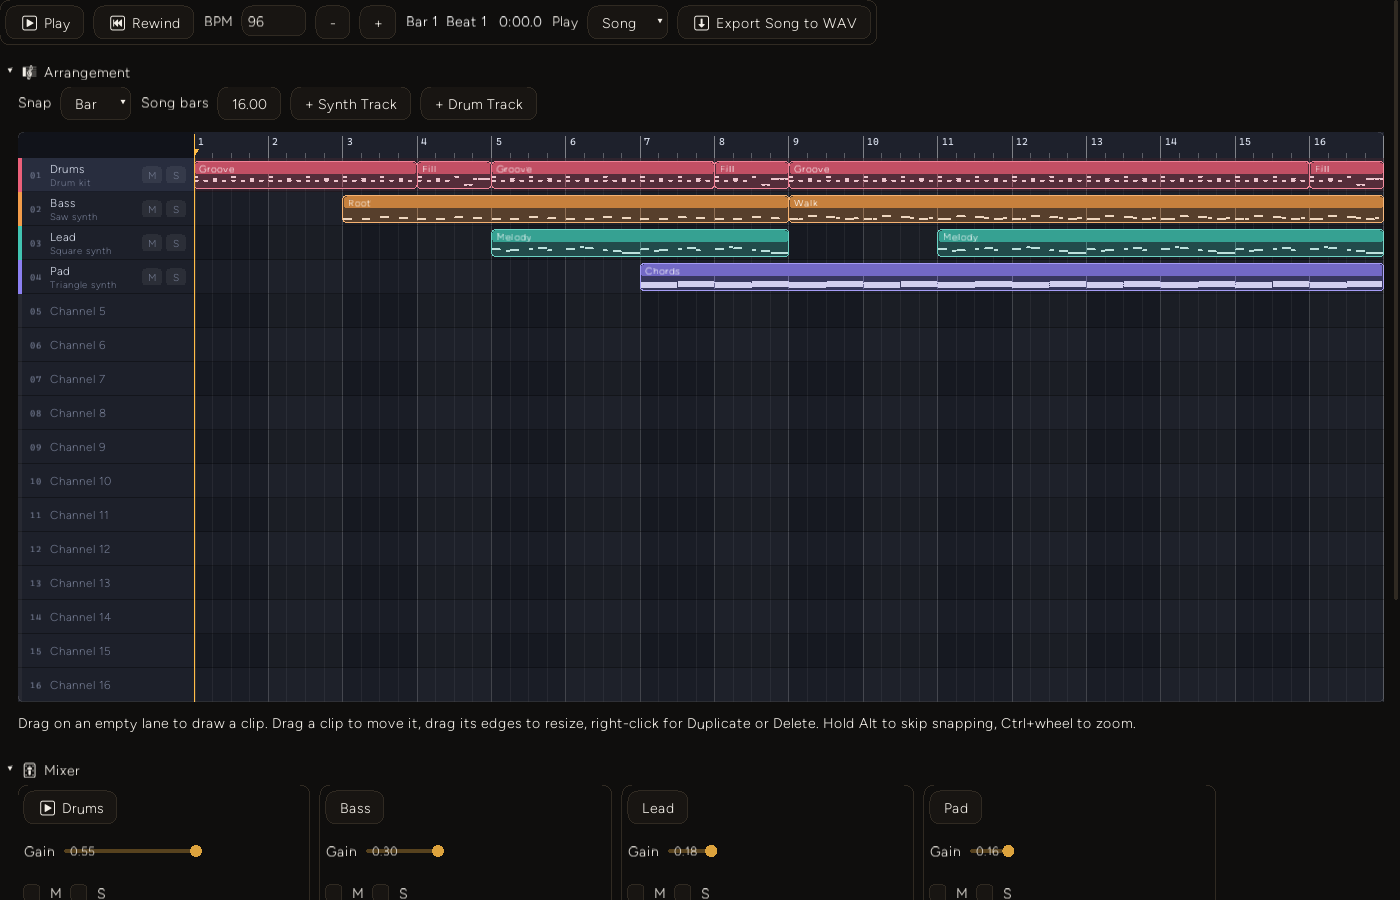Solo the Bass track with S button

click(x=176, y=209)
